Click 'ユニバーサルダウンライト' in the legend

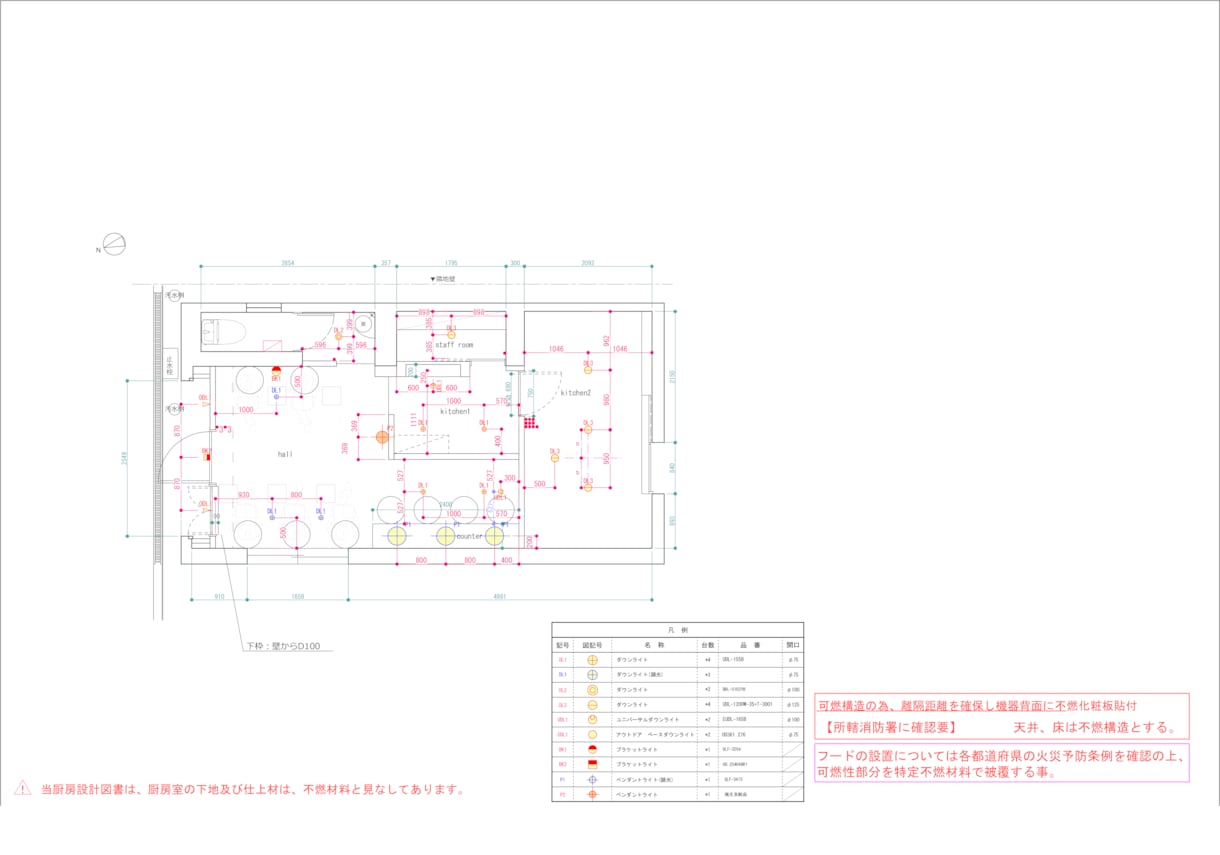point(647,720)
